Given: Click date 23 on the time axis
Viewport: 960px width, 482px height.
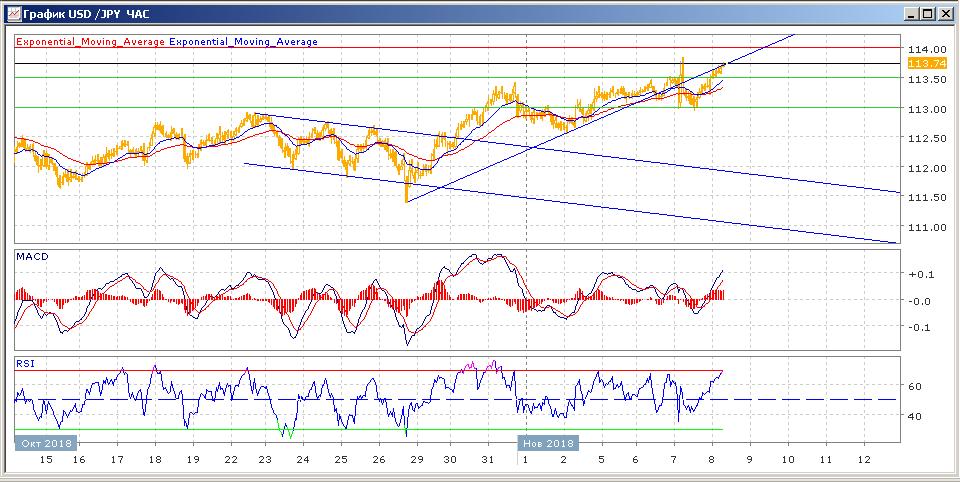Looking at the screenshot, I should tap(266, 460).
